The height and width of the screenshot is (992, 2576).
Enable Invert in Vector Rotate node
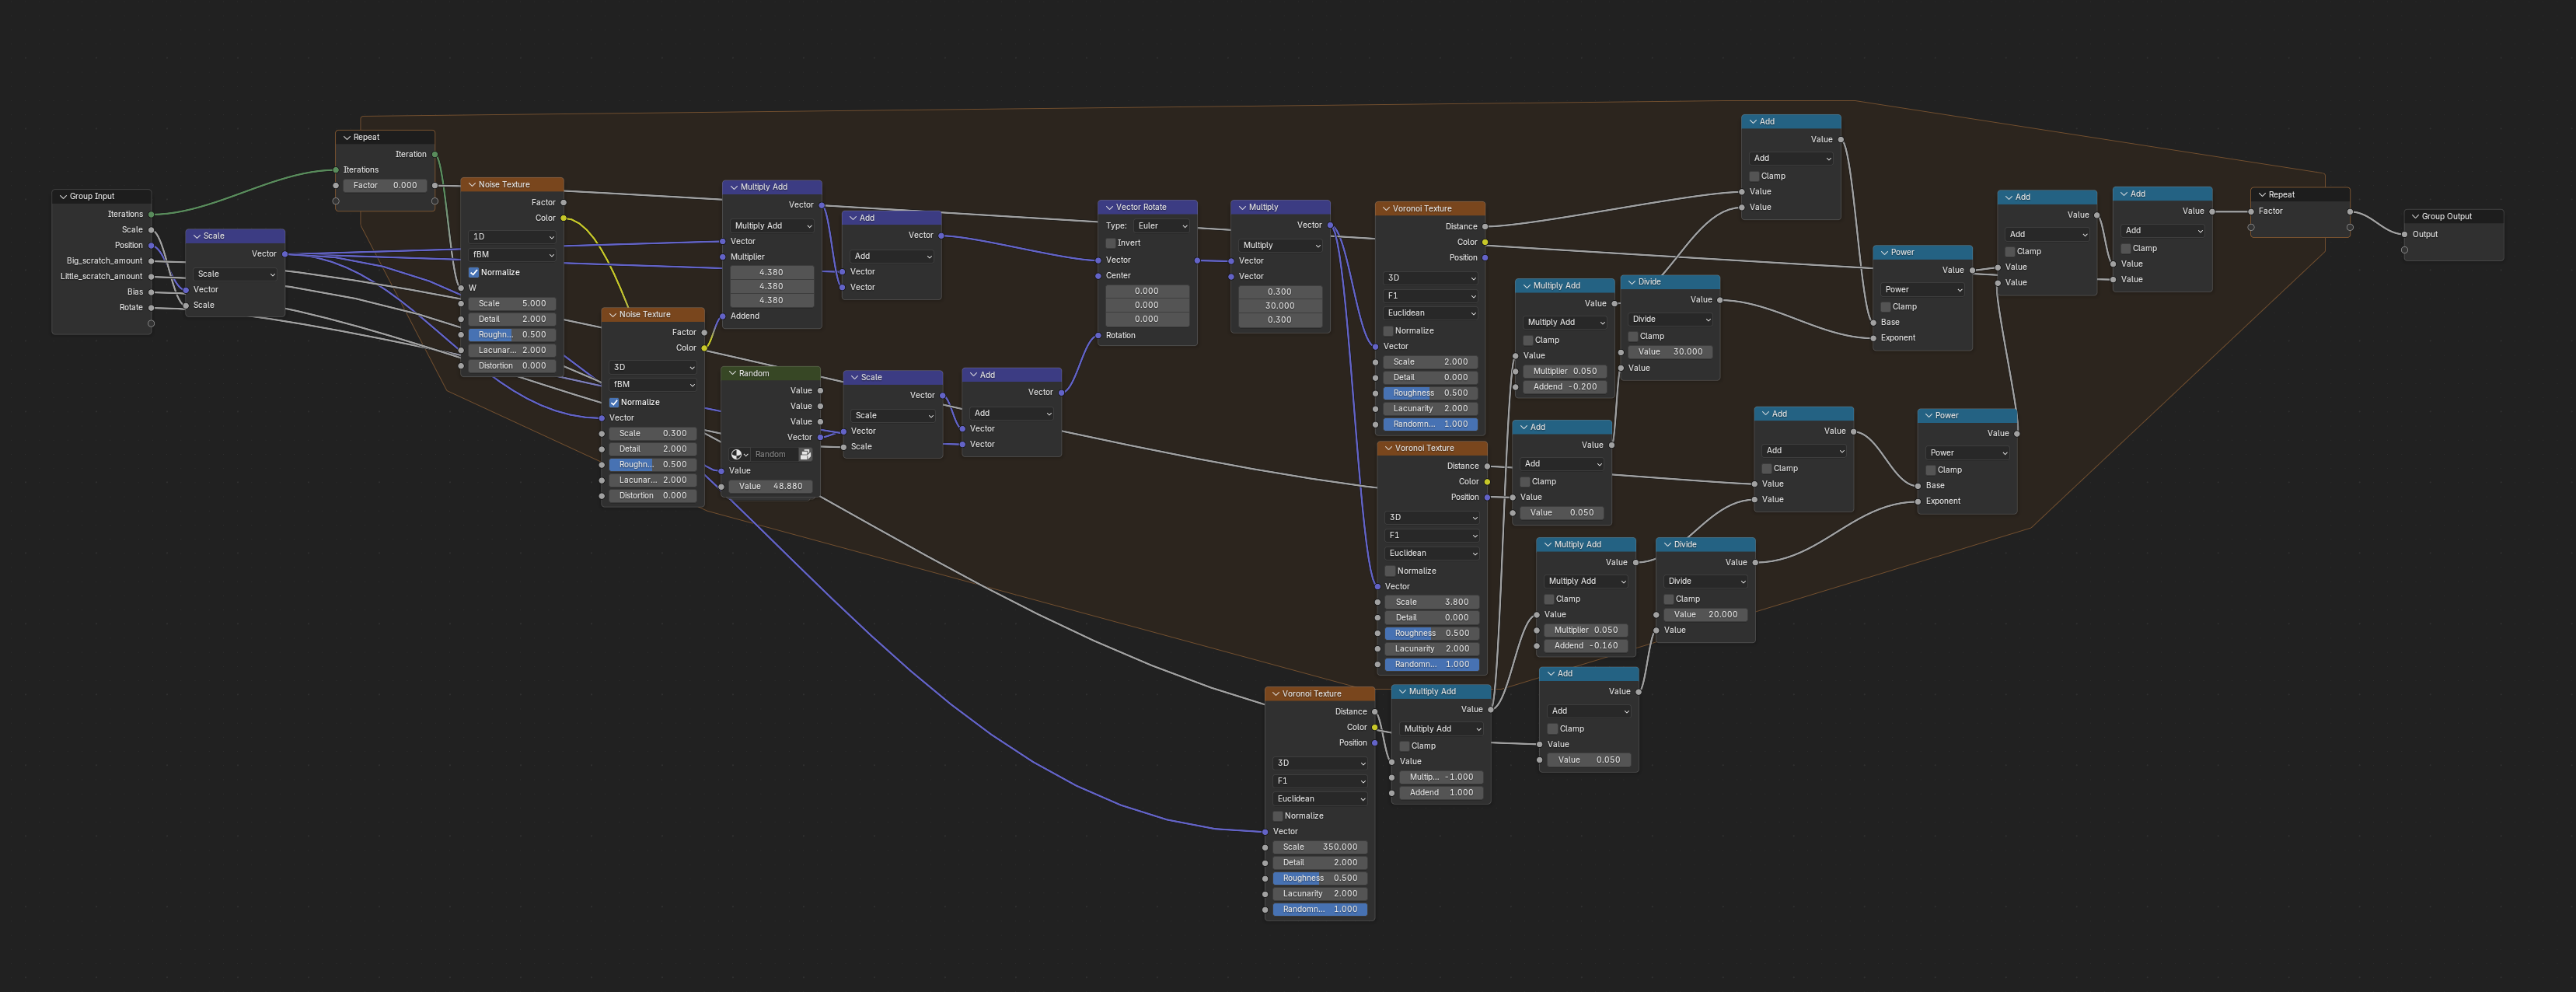tap(1110, 243)
